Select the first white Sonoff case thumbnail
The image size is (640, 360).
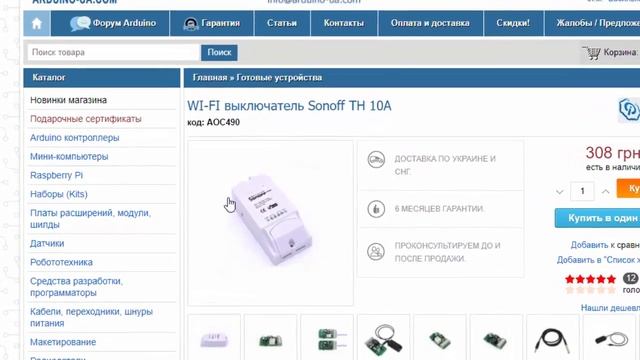214,339
